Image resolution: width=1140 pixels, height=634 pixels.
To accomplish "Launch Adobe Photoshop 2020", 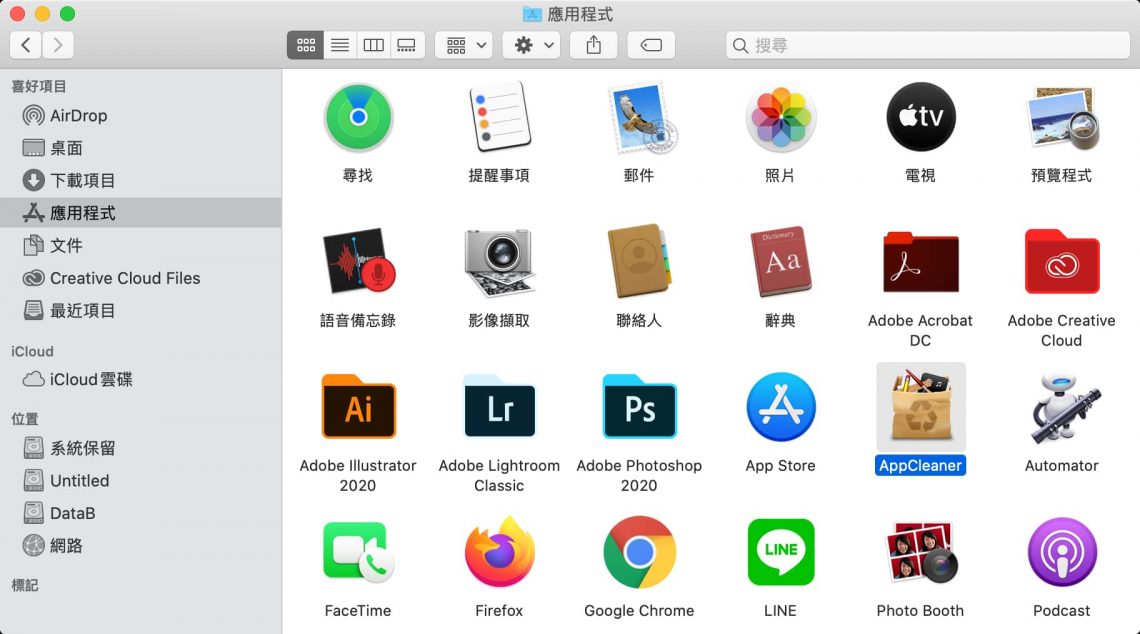I will pyautogui.click(x=639, y=408).
